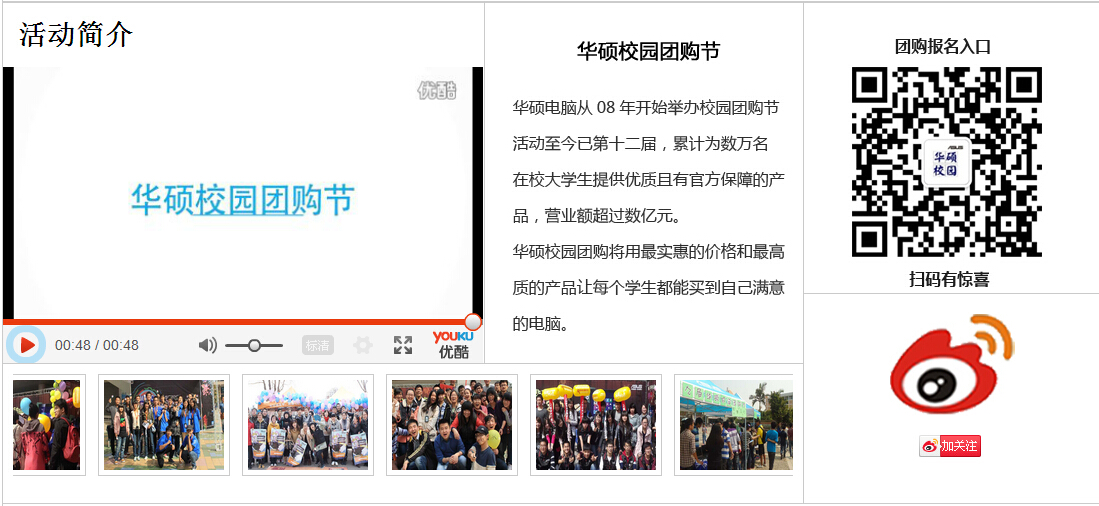The image size is (1099, 506).
Task: Open the crowded group selfie thumbnail
Action: point(452,425)
